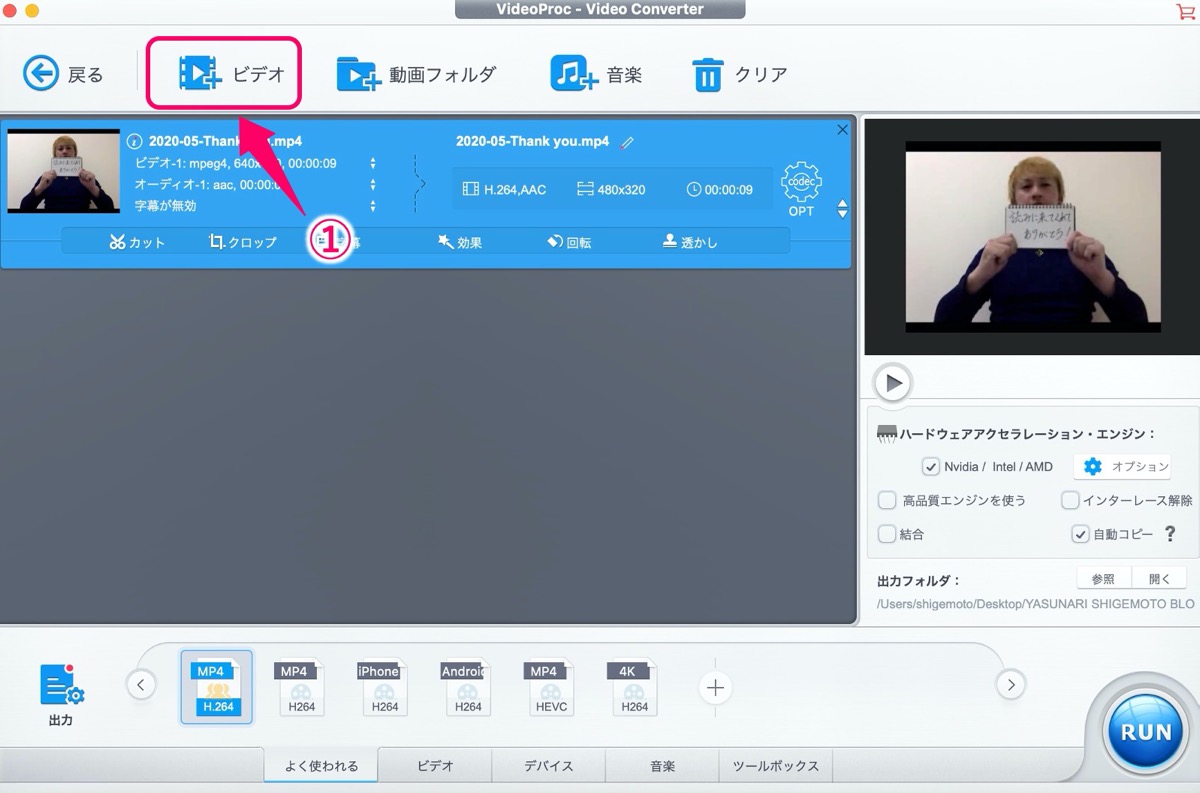This screenshot has height=793, width=1200.
Task: Enable the 結合 merge checkbox
Action: (x=887, y=534)
